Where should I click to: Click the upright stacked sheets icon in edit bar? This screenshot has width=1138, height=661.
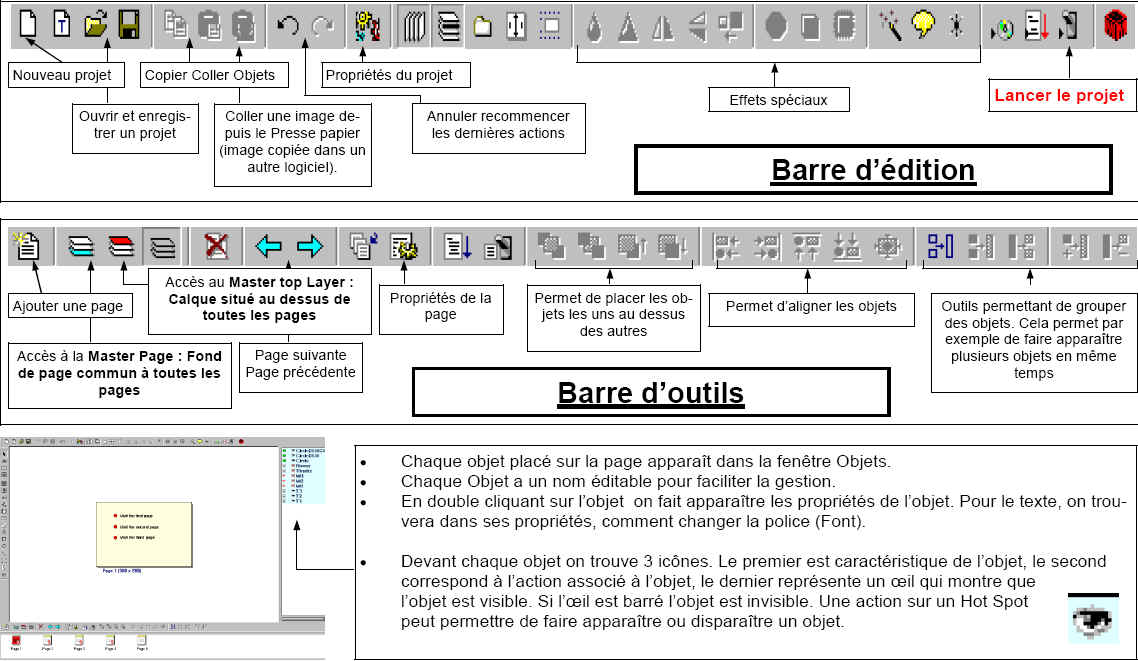(414, 26)
